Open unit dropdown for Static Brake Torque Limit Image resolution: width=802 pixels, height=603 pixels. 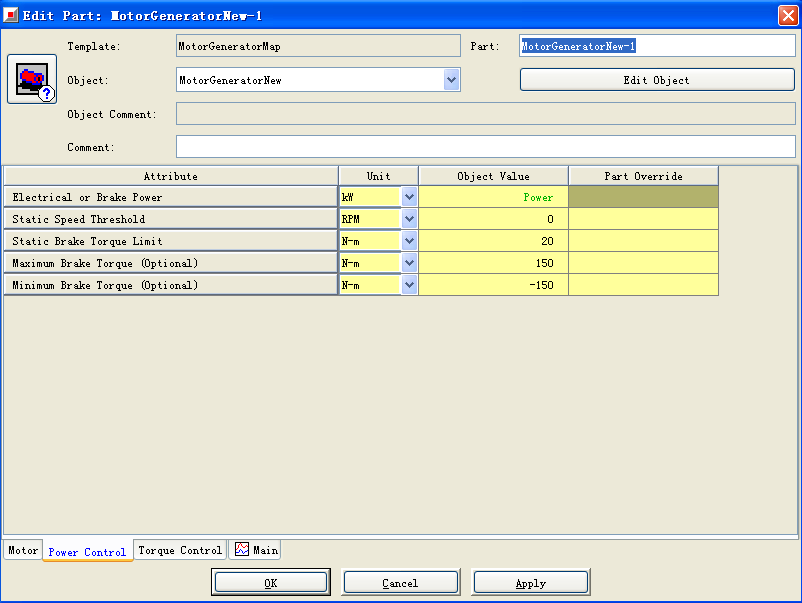click(x=409, y=241)
